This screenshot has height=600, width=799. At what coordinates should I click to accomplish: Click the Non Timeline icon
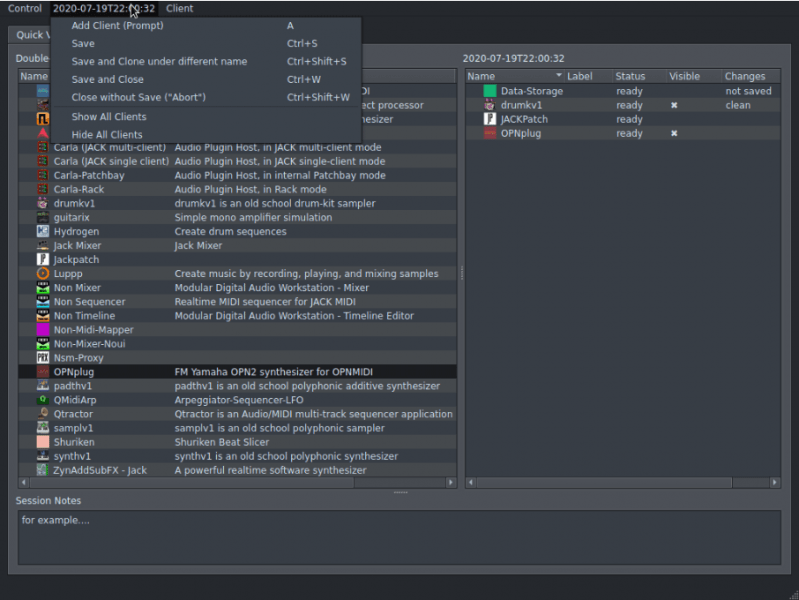click(43, 316)
